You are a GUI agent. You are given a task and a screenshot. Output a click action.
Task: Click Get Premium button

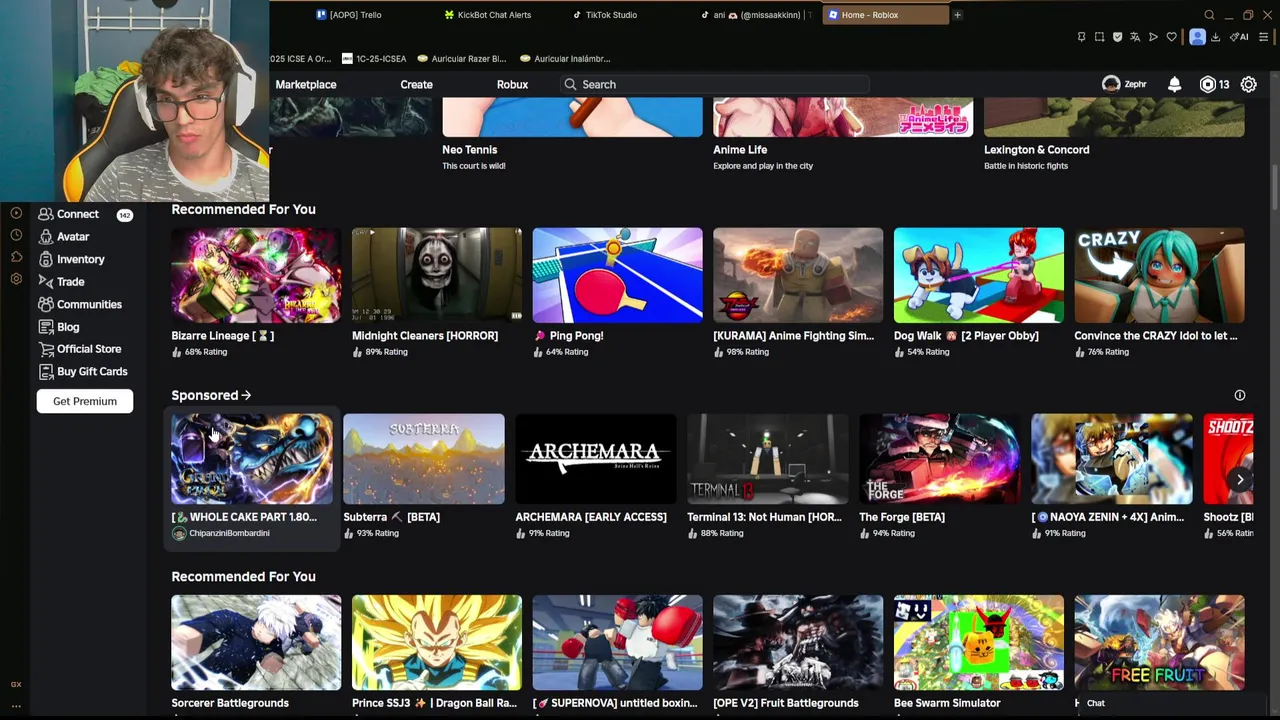(x=85, y=401)
